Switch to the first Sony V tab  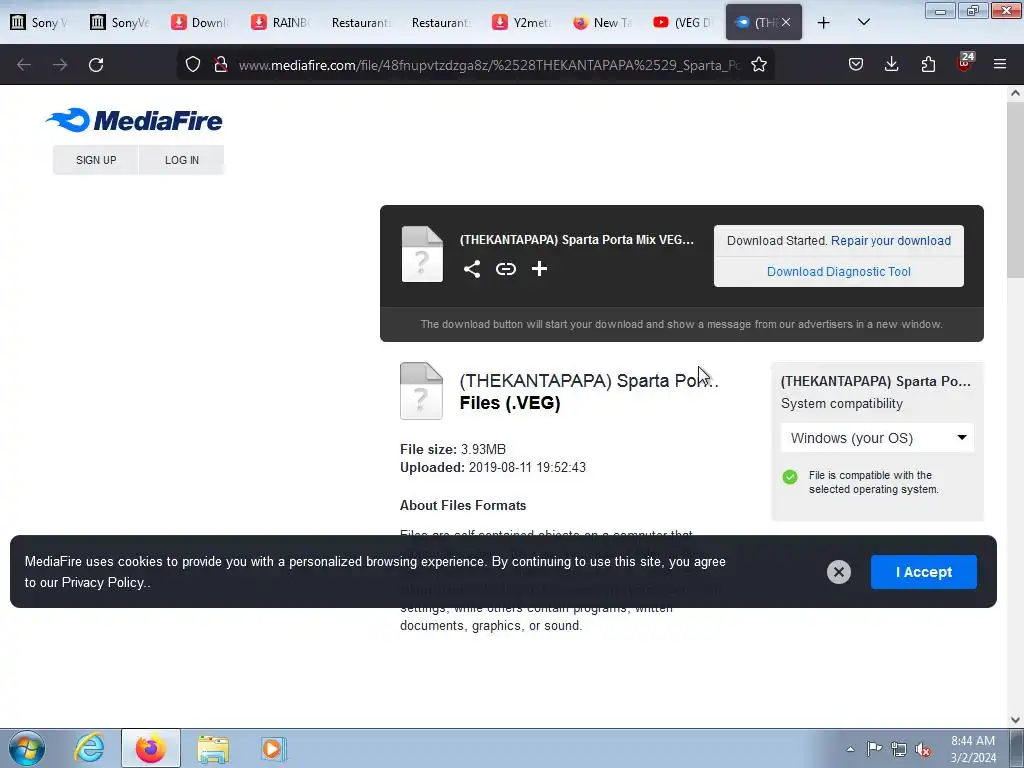(40, 23)
